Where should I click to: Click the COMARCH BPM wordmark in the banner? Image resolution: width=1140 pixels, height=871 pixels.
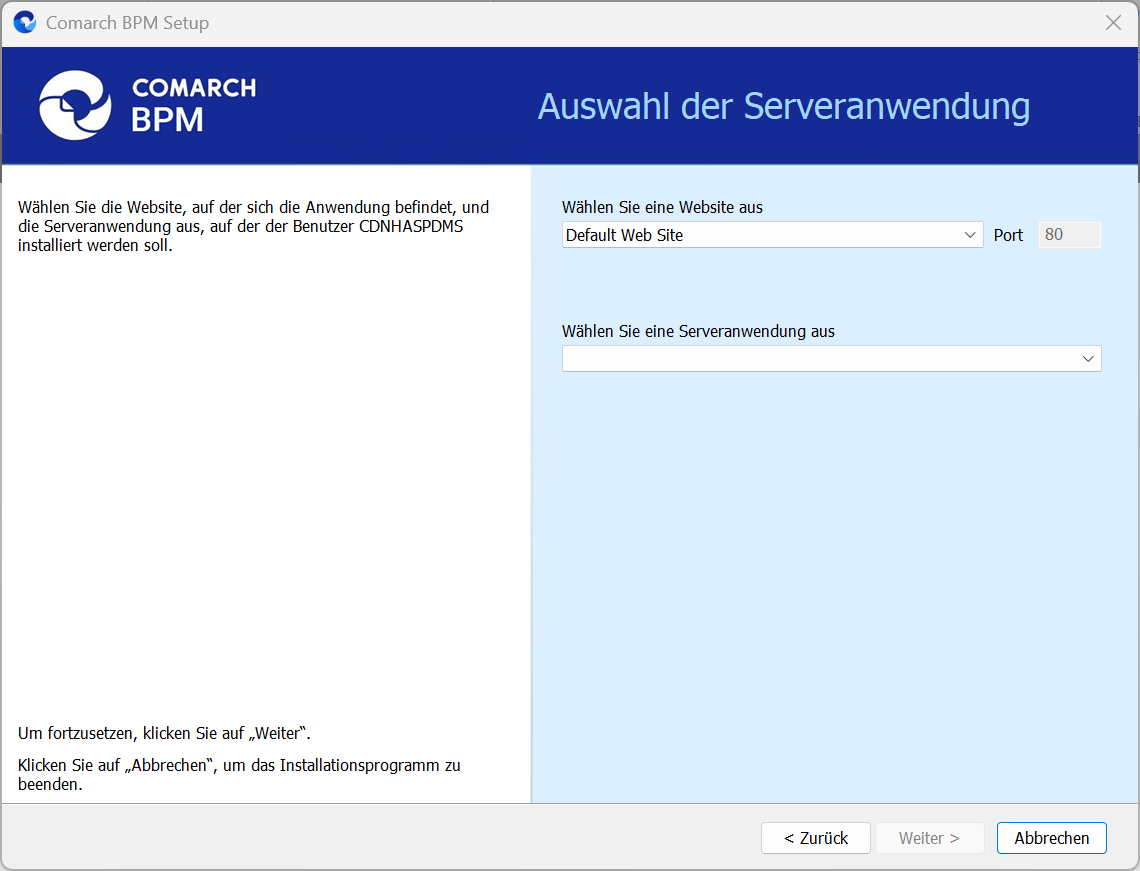coord(193,105)
